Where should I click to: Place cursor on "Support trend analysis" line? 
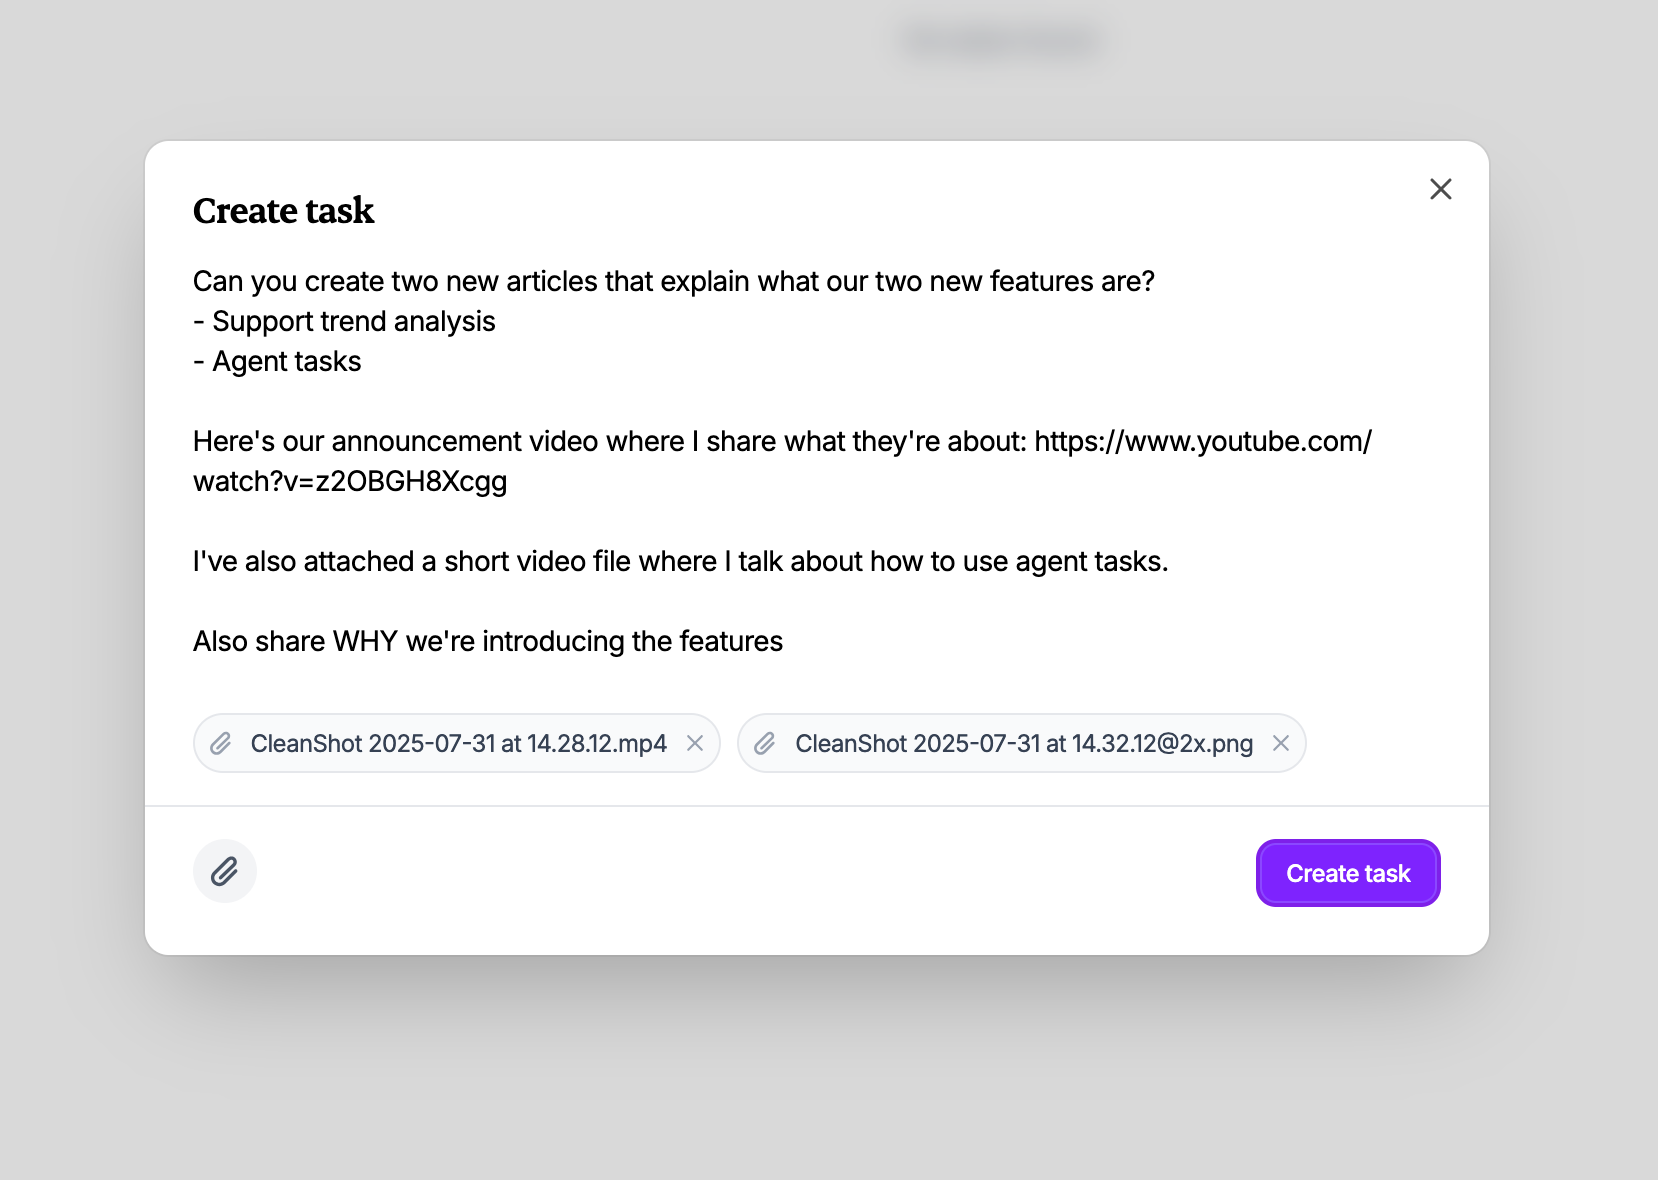[x=353, y=321]
